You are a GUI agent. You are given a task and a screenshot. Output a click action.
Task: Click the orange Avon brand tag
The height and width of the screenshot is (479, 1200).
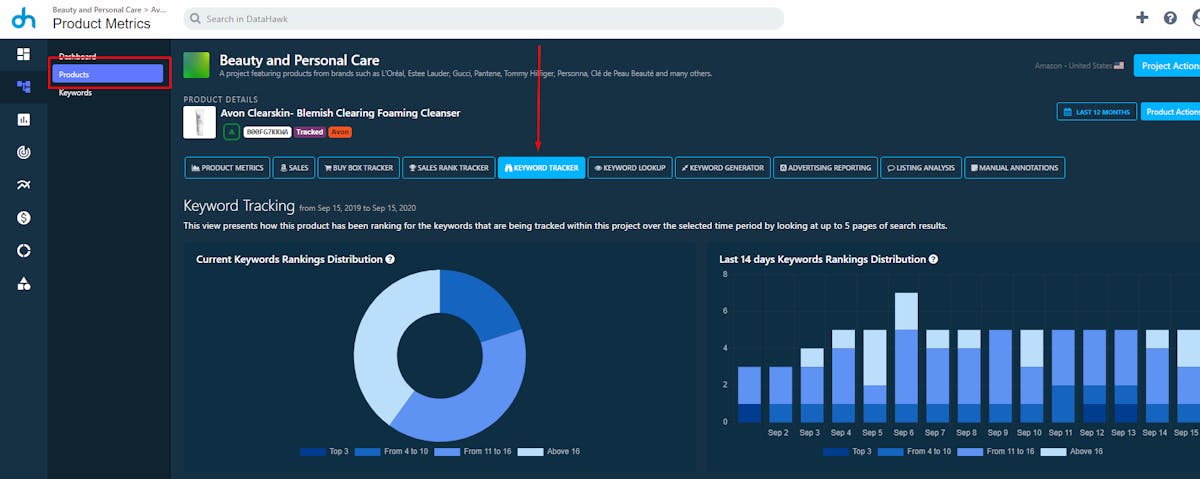340,132
